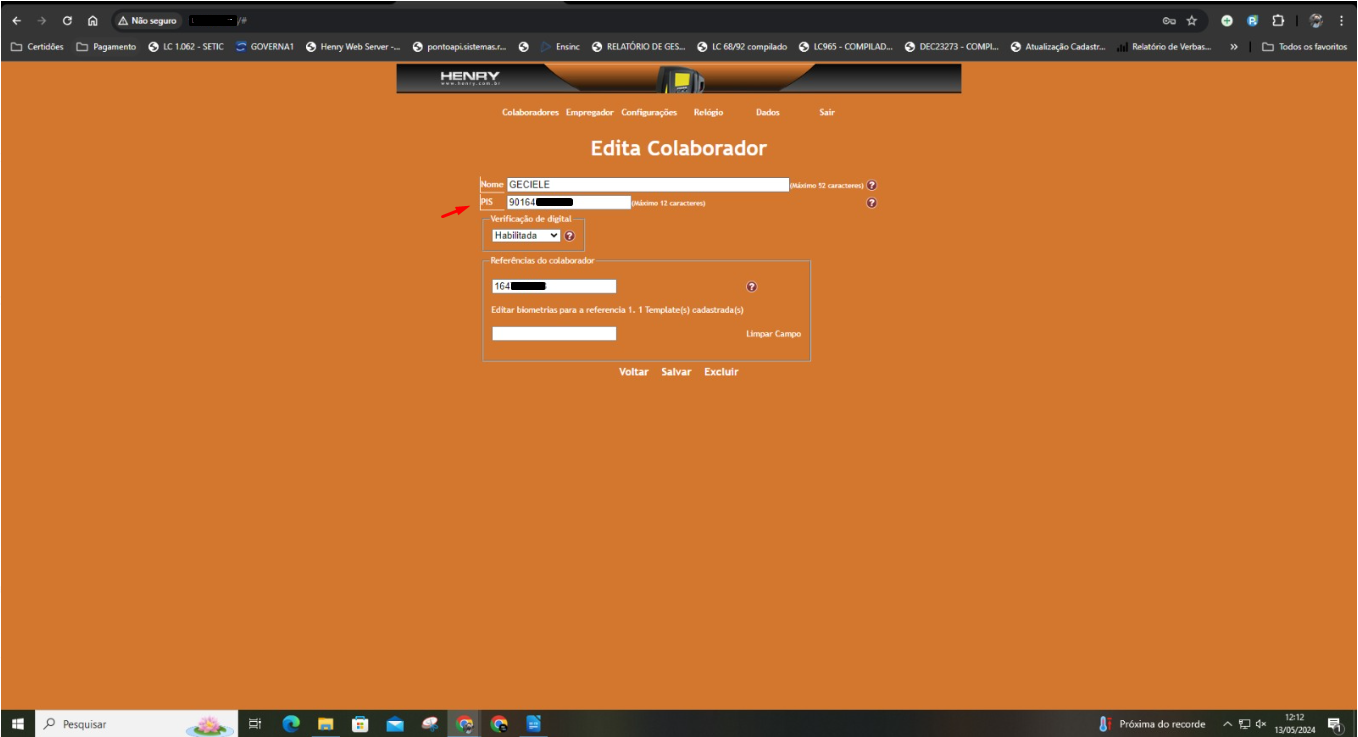Open the Relógio menu
The image size is (1358, 737).
708,113
